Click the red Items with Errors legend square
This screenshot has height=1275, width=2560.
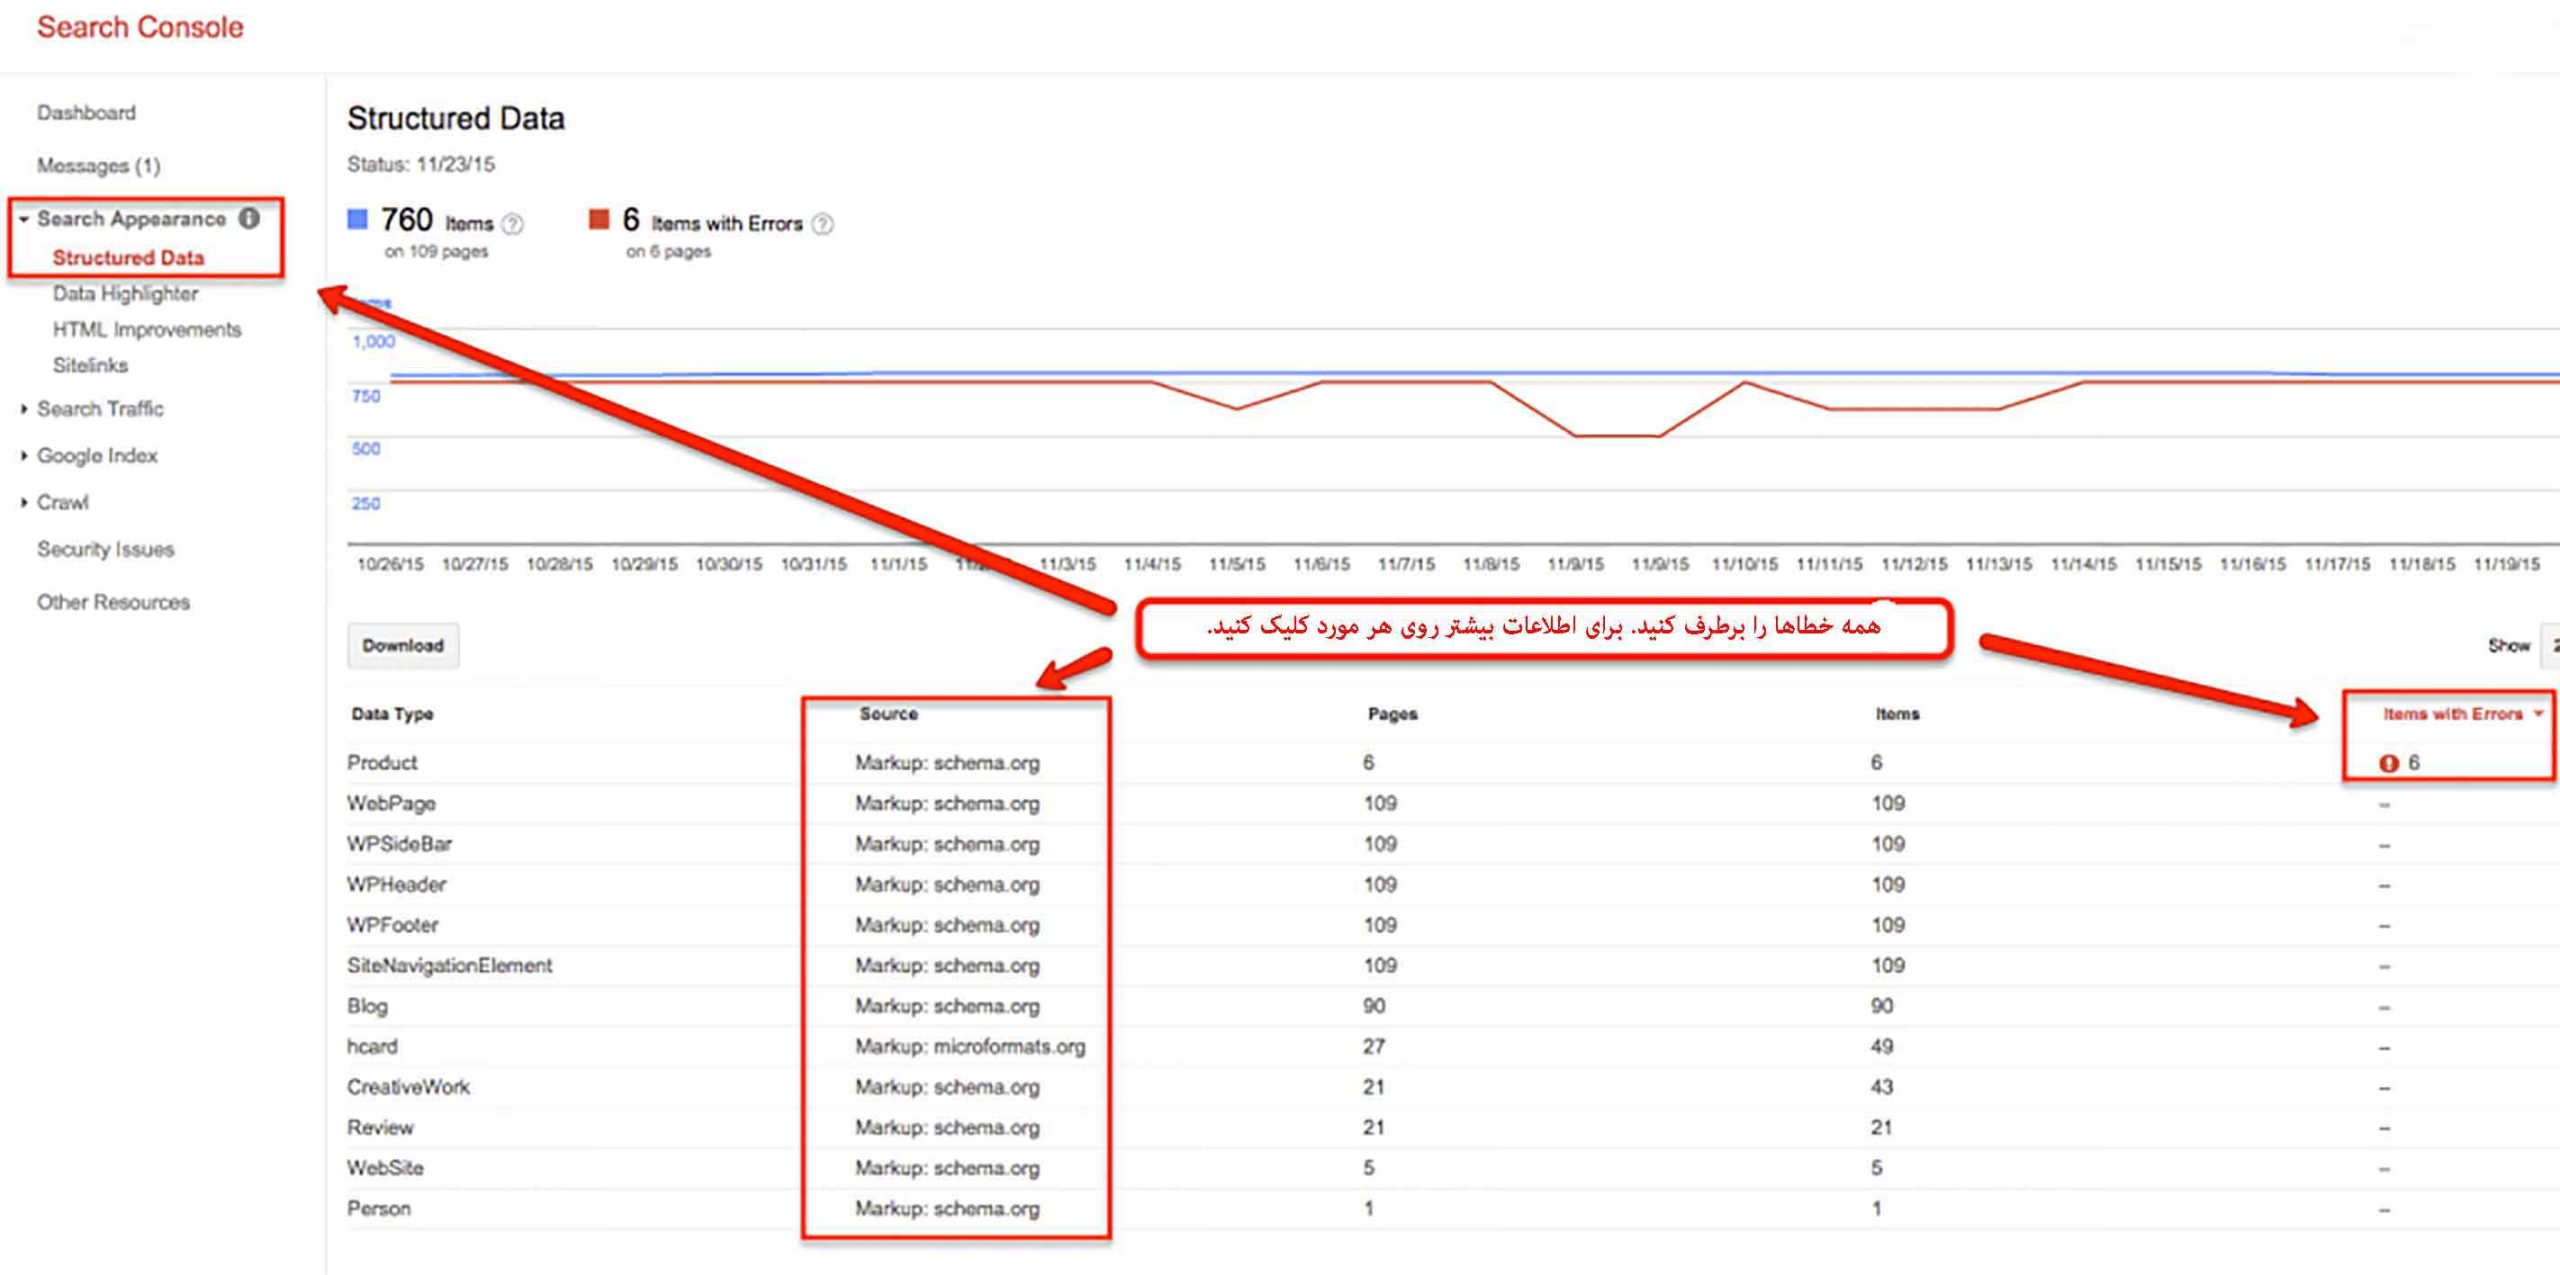click(x=598, y=219)
